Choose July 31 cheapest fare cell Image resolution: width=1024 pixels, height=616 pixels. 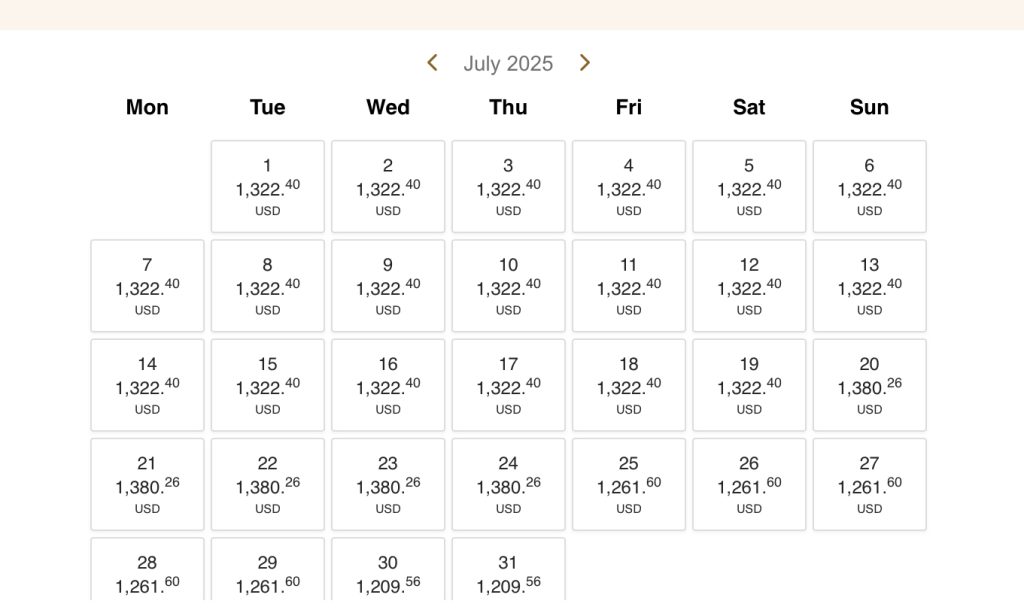click(508, 576)
